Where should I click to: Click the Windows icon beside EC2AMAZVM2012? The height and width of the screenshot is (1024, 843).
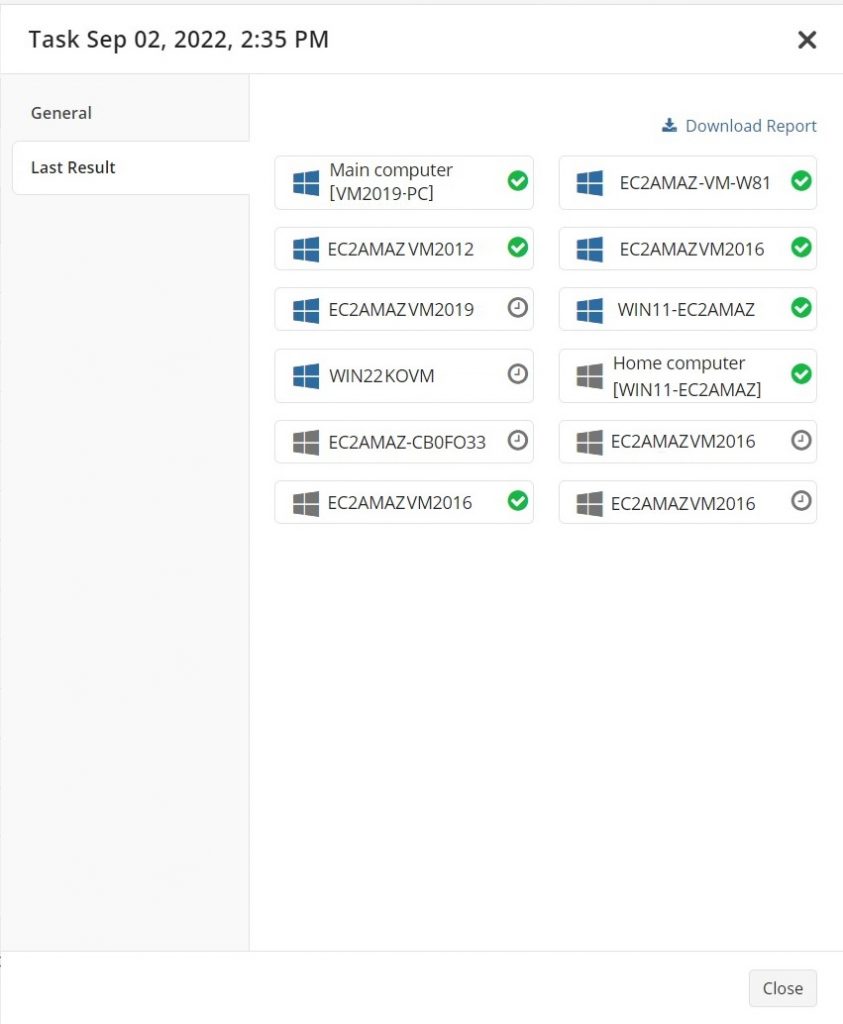pyautogui.click(x=305, y=248)
